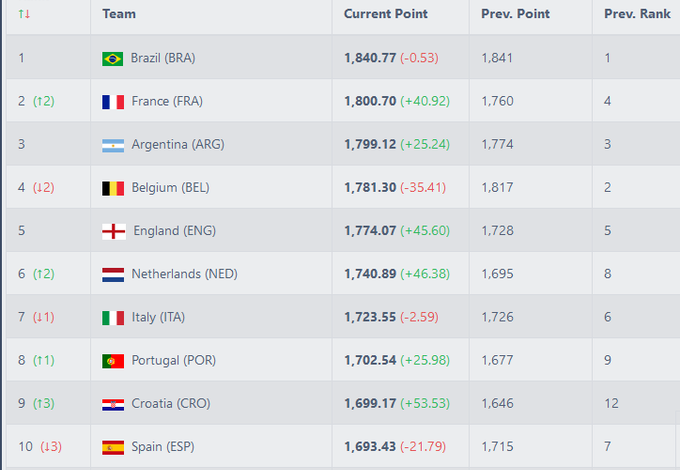The image size is (680, 470).
Task: Click the Belgium flag icon
Action: 113,188
